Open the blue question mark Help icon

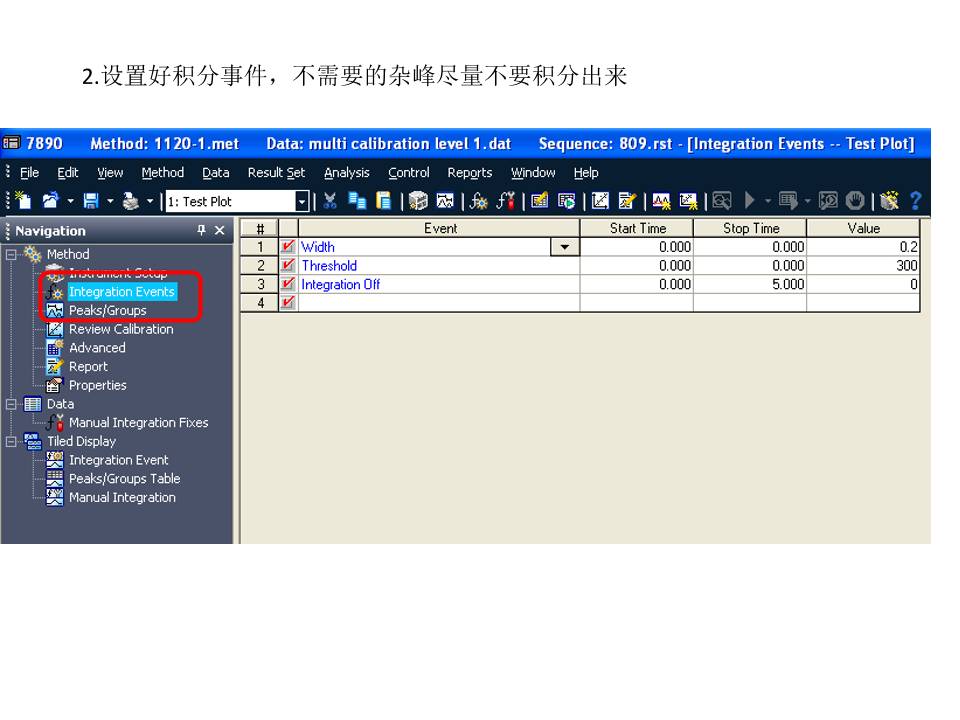914,202
